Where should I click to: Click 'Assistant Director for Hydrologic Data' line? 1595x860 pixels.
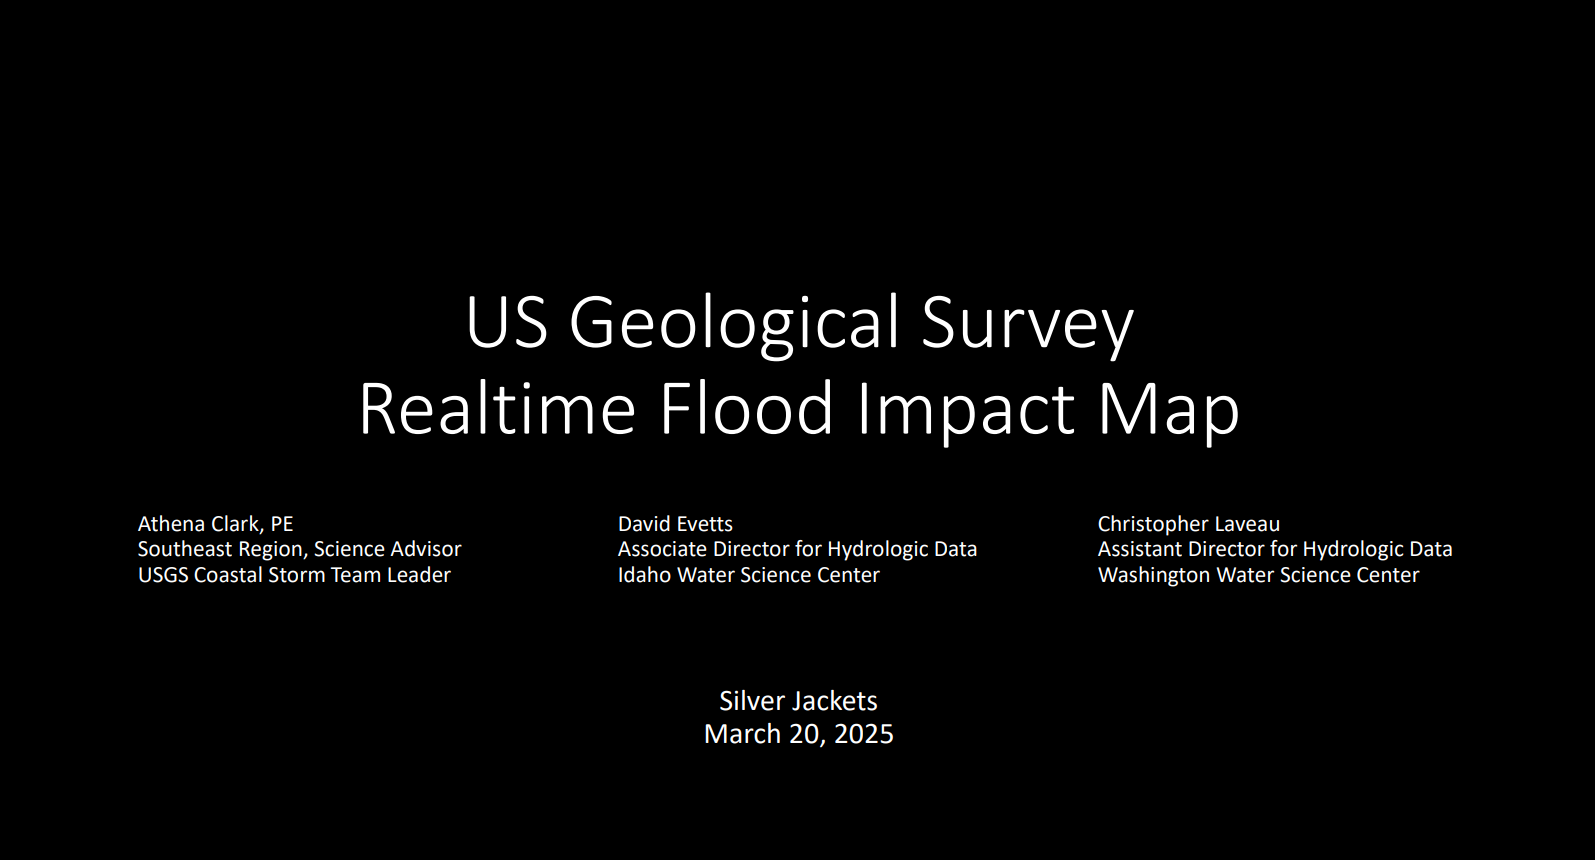1275,549
